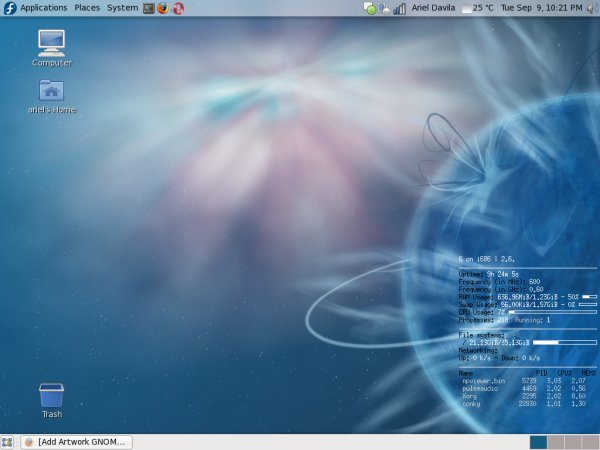
Task: Click the pulseaudio process row
Action: [x=524, y=388]
